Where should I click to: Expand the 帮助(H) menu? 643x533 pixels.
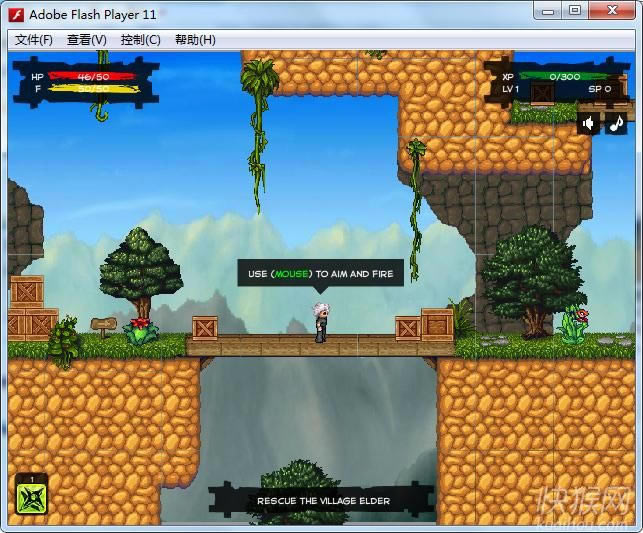195,40
